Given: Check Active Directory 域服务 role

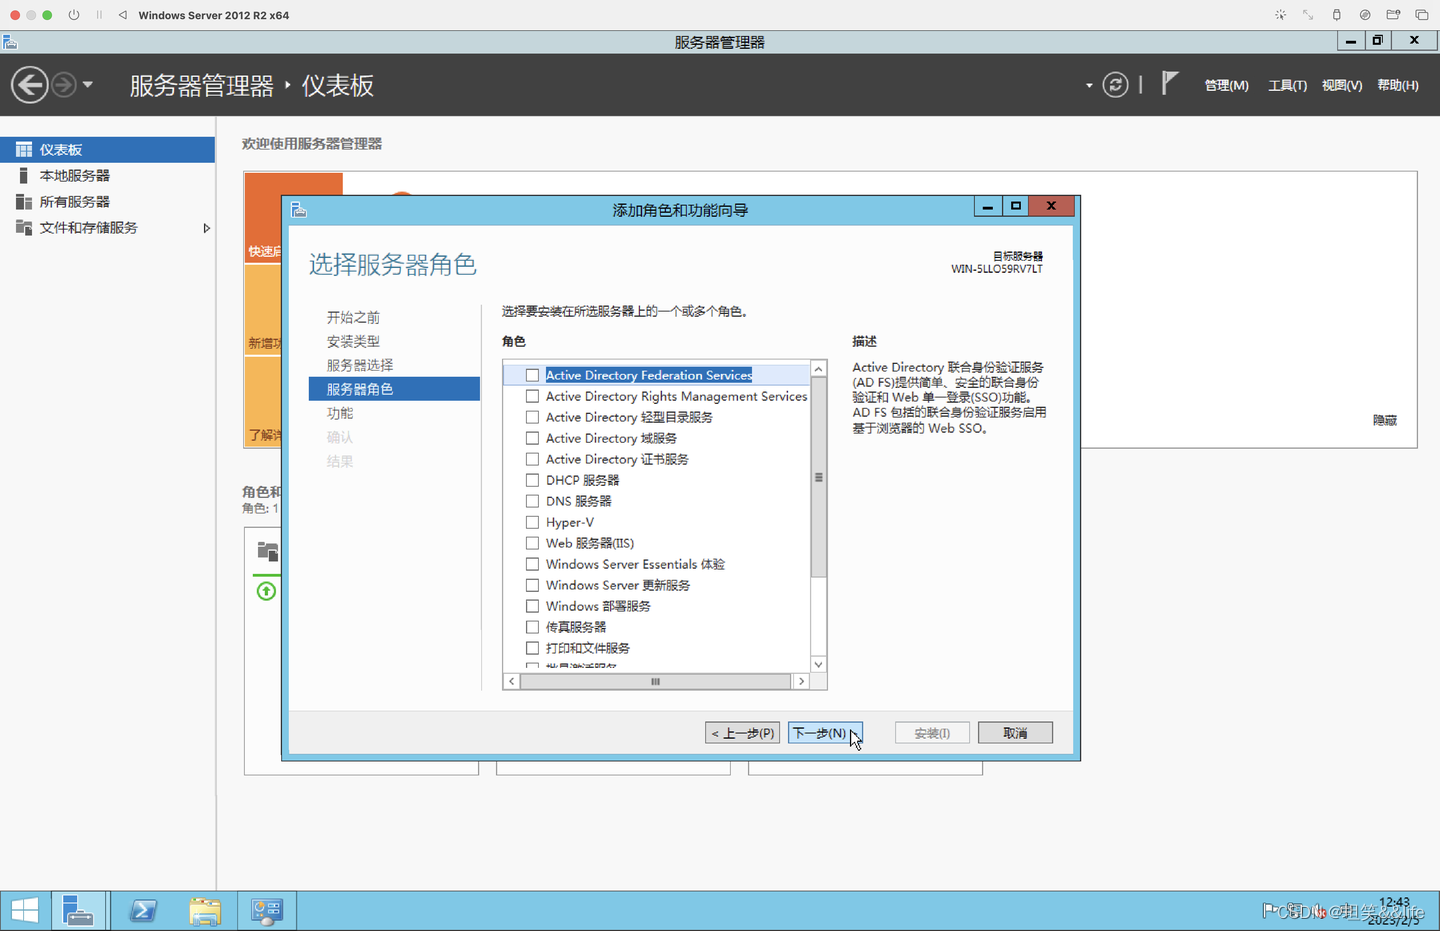Looking at the screenshot, I should point(532,438).
